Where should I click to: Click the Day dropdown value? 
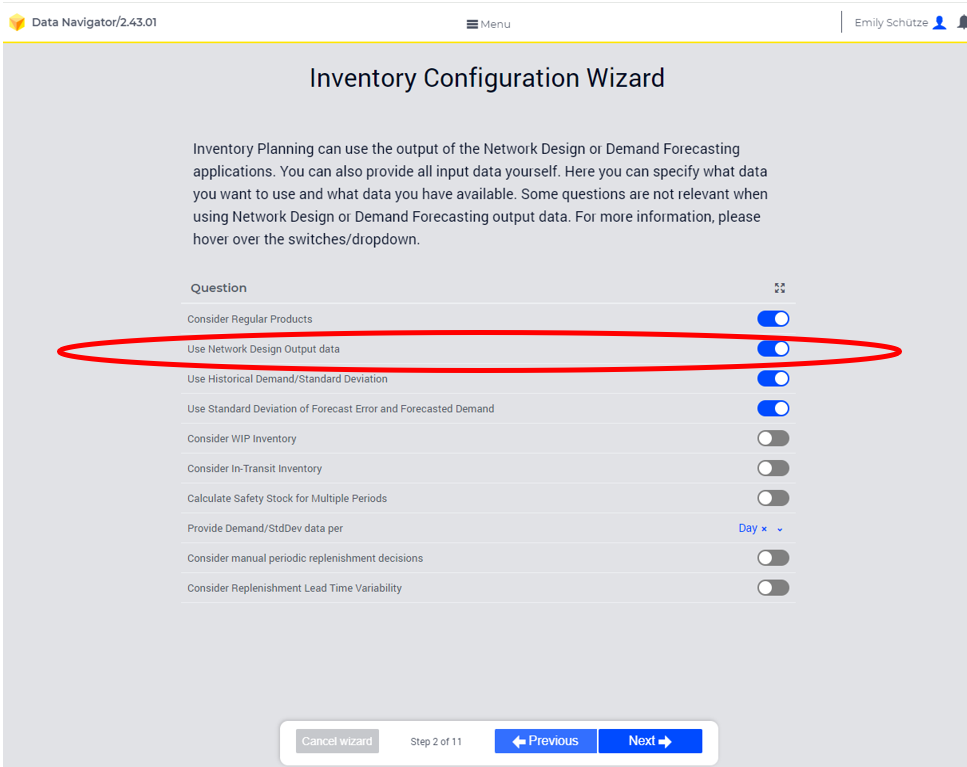pyautogui.click(x=747, y=528)
